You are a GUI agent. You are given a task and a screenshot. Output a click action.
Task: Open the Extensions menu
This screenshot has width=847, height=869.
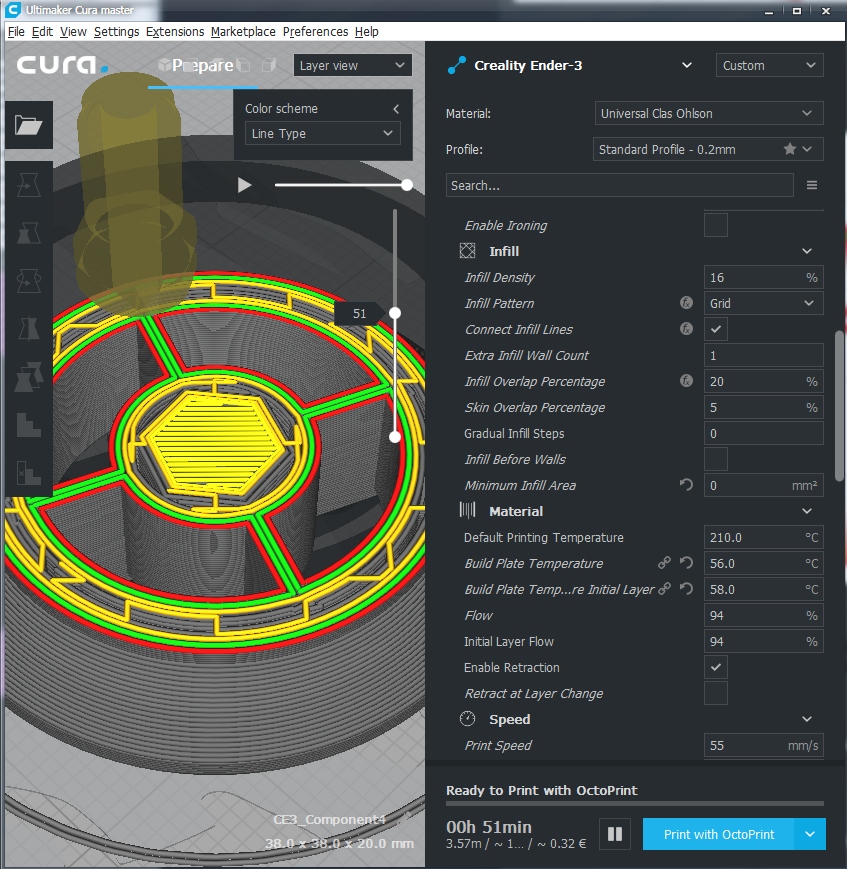click(x=175, y=32)
